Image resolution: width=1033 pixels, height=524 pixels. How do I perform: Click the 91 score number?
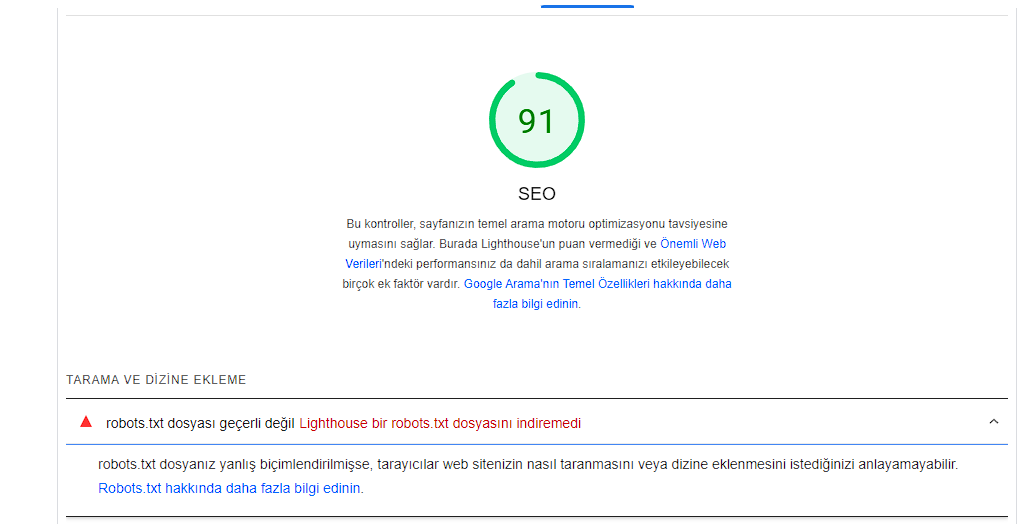click(x=536, y=121)
